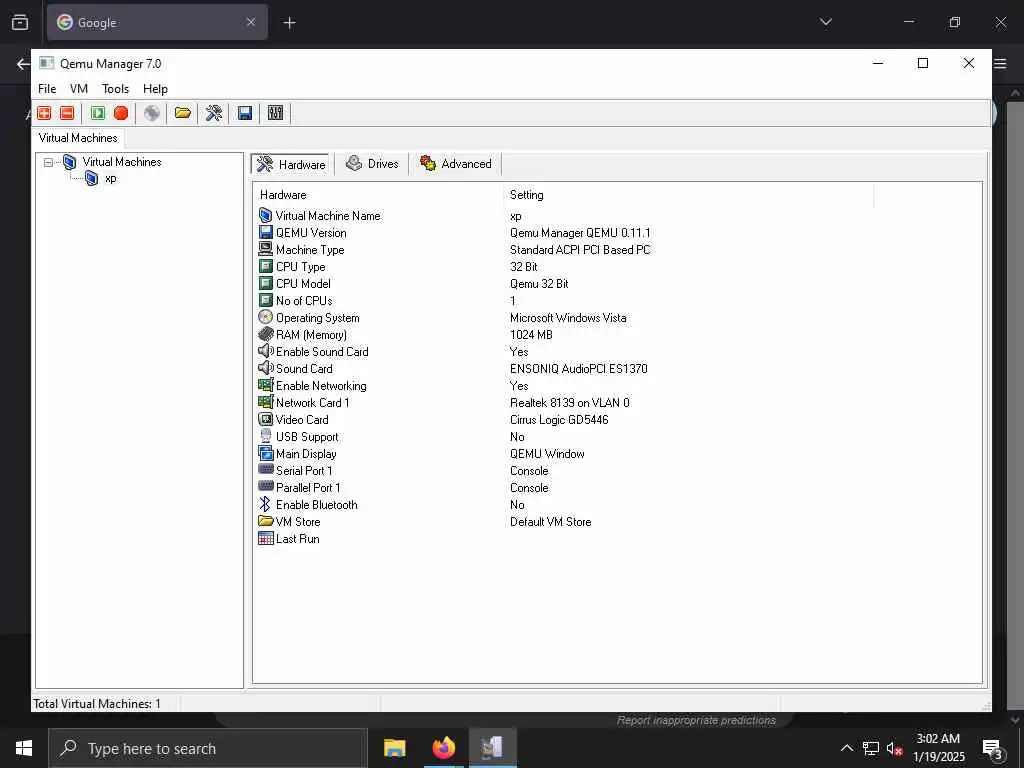Click the ENSONIQ AudioPCI ES1370 value
Screen dimensions: 1024x768
pos(579,368)
